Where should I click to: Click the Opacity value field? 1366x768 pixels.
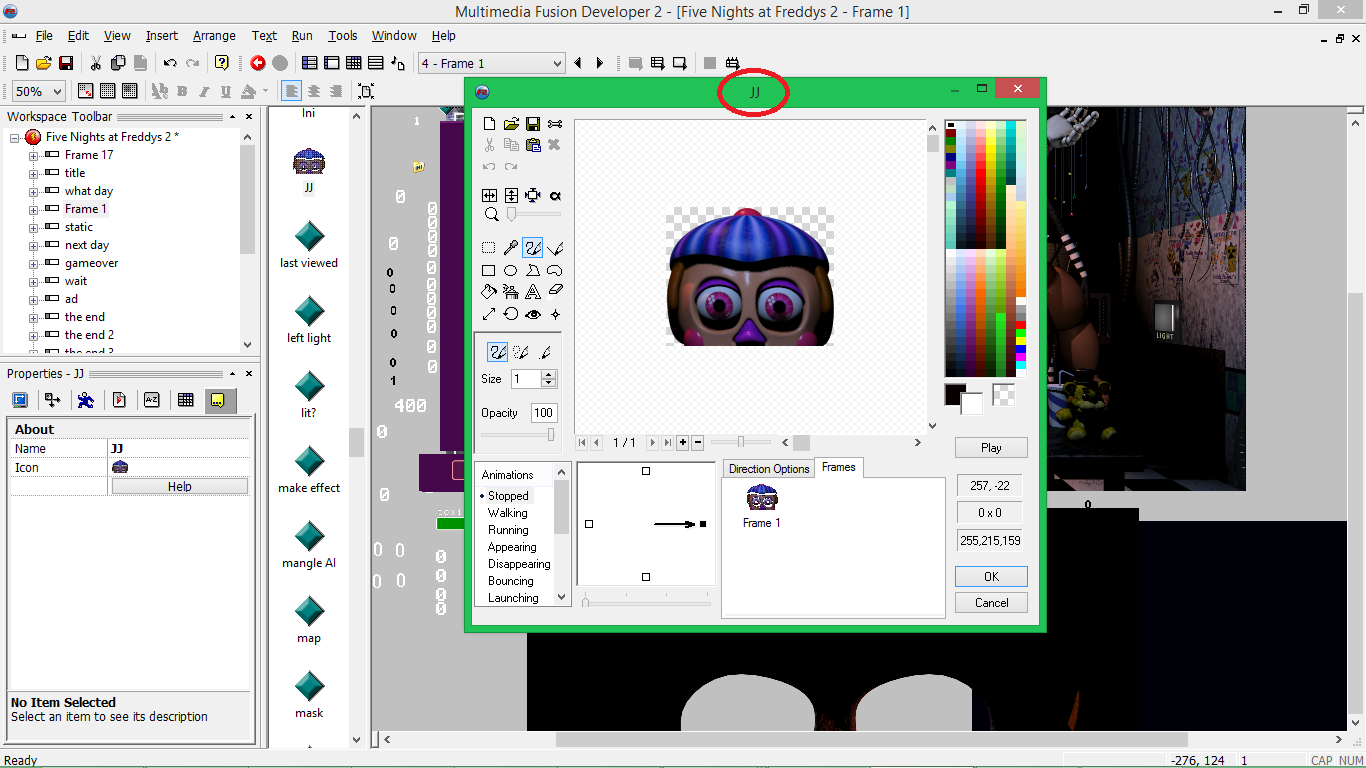[544, 413]
